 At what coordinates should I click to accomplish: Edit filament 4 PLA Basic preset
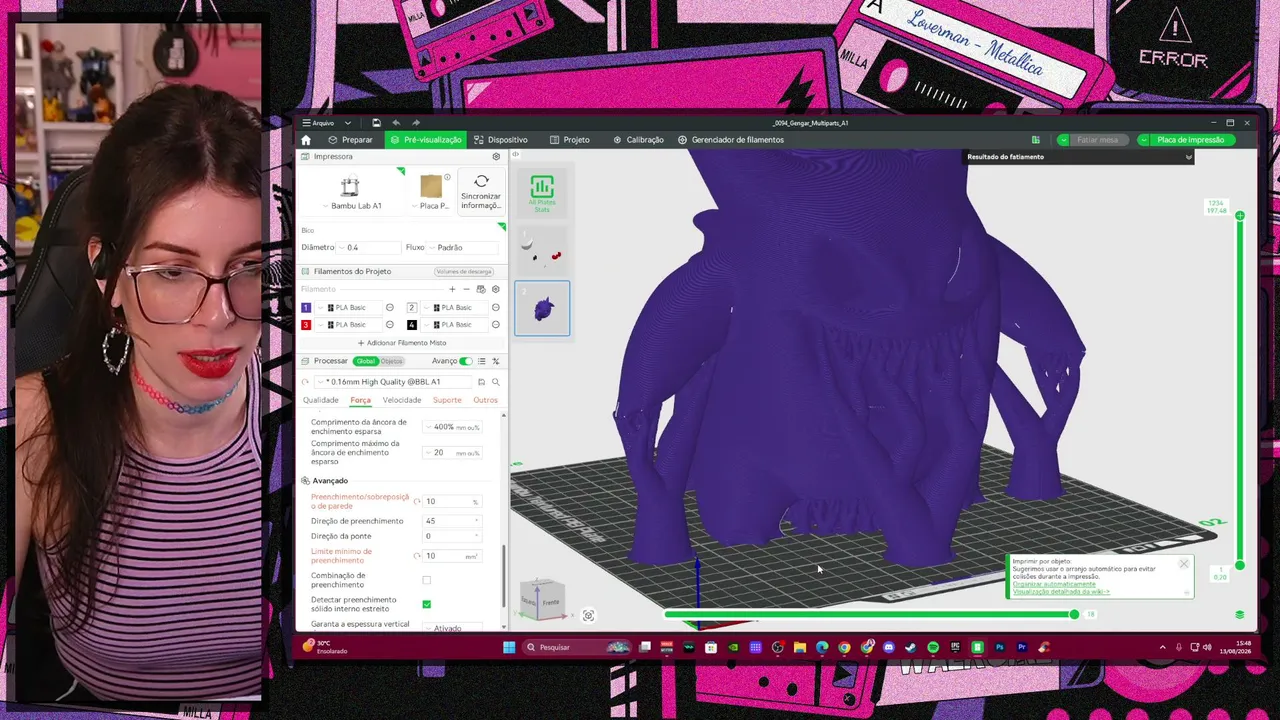[x=495, y=325]
